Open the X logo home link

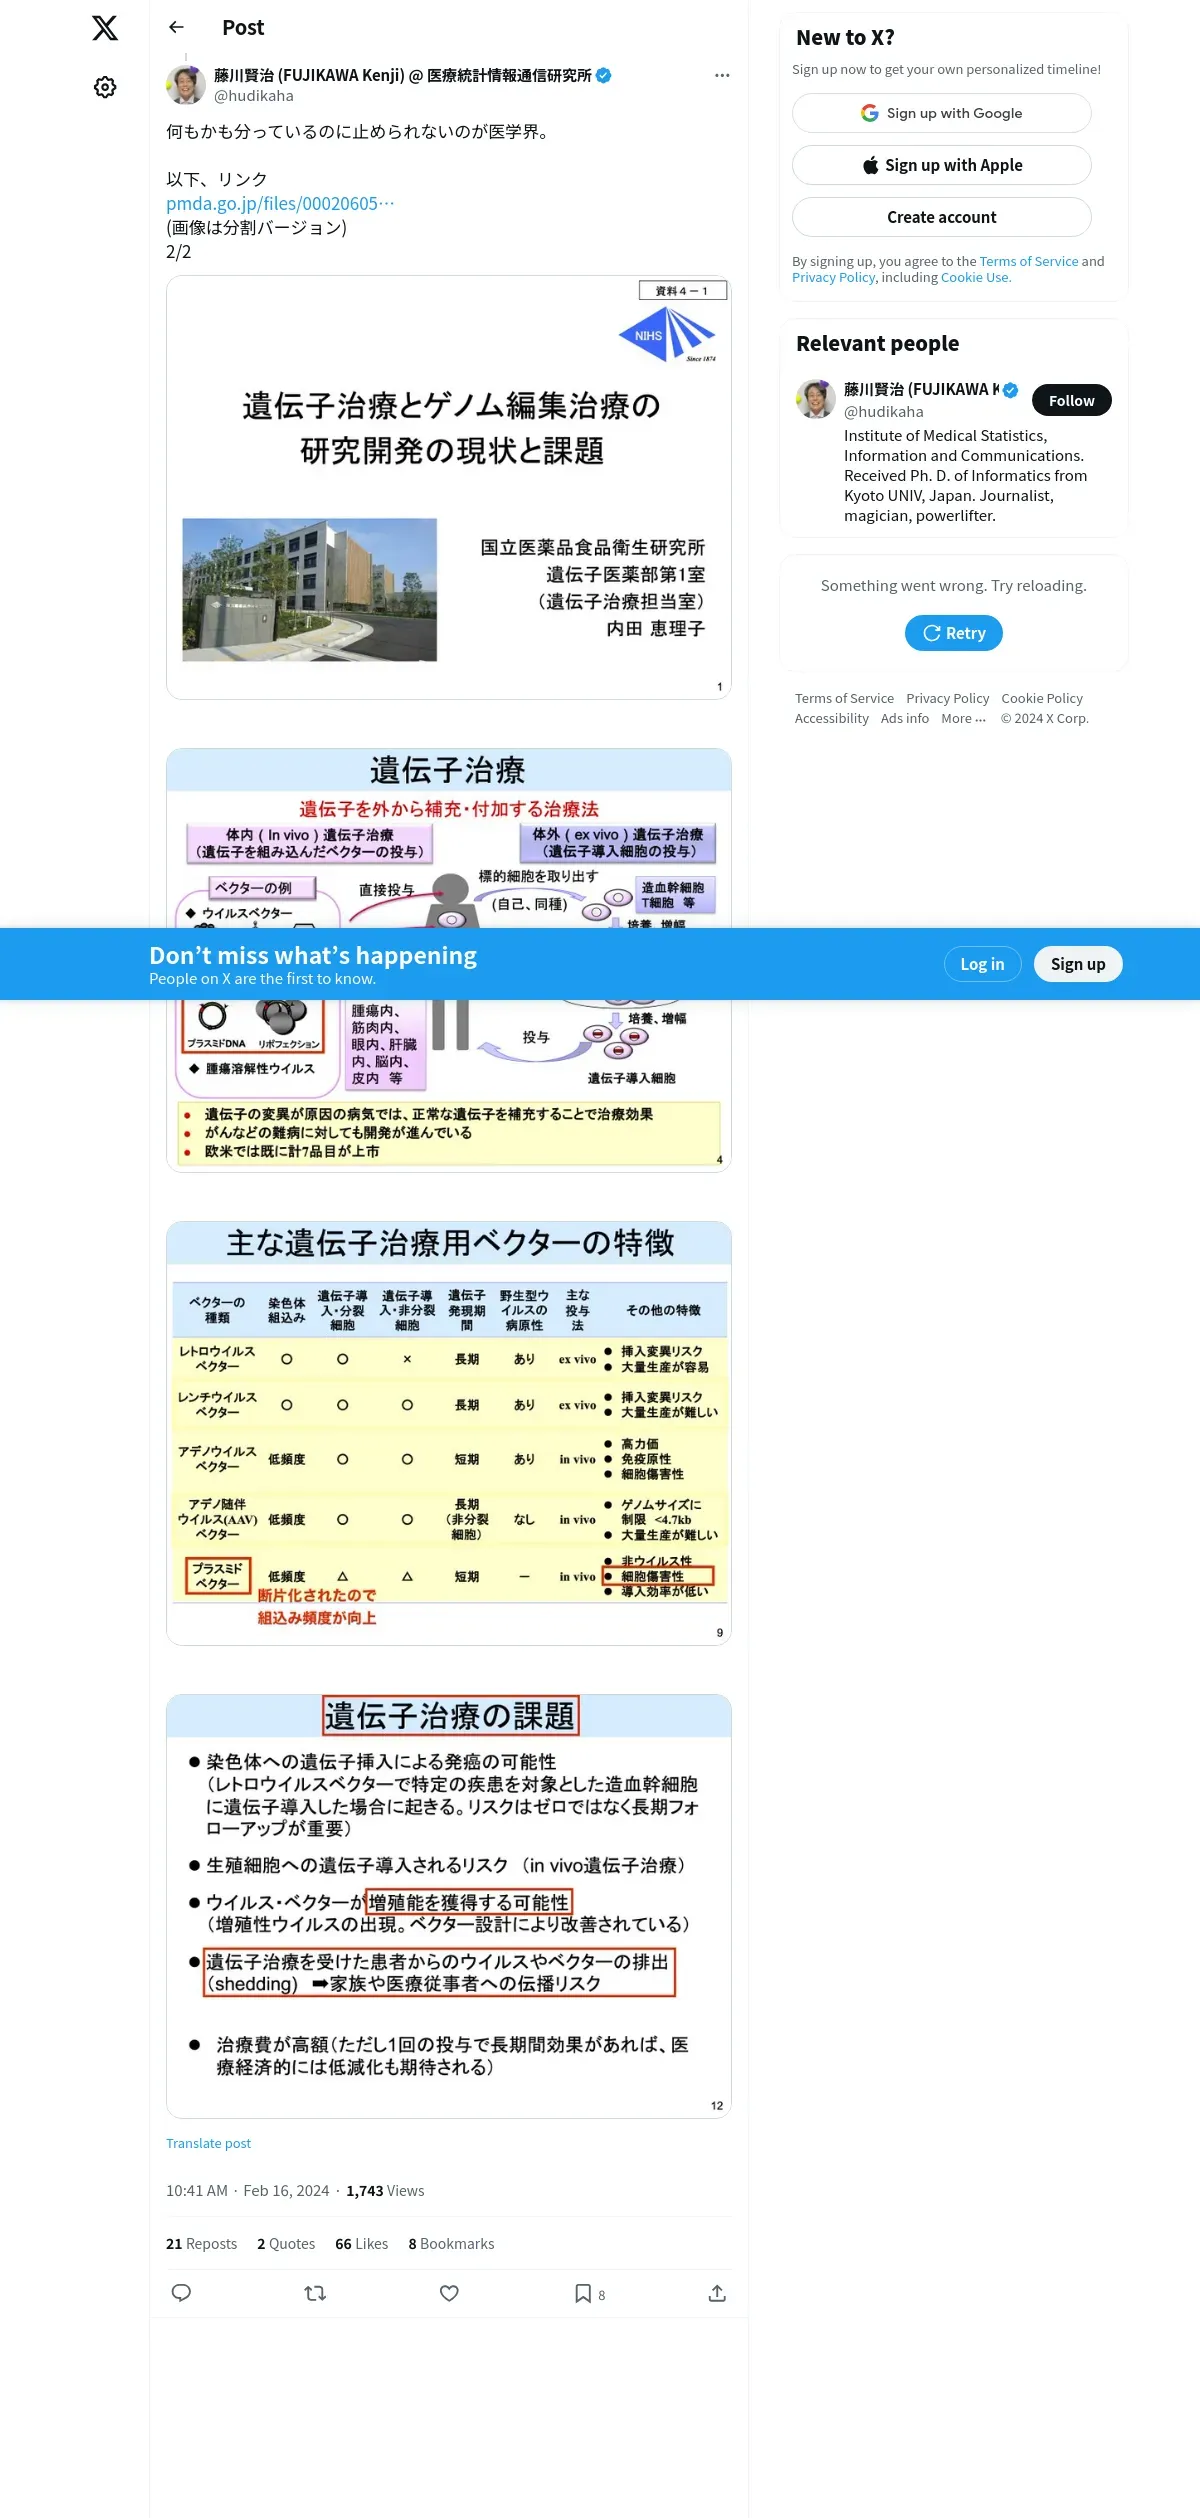[x=105, y=28]
